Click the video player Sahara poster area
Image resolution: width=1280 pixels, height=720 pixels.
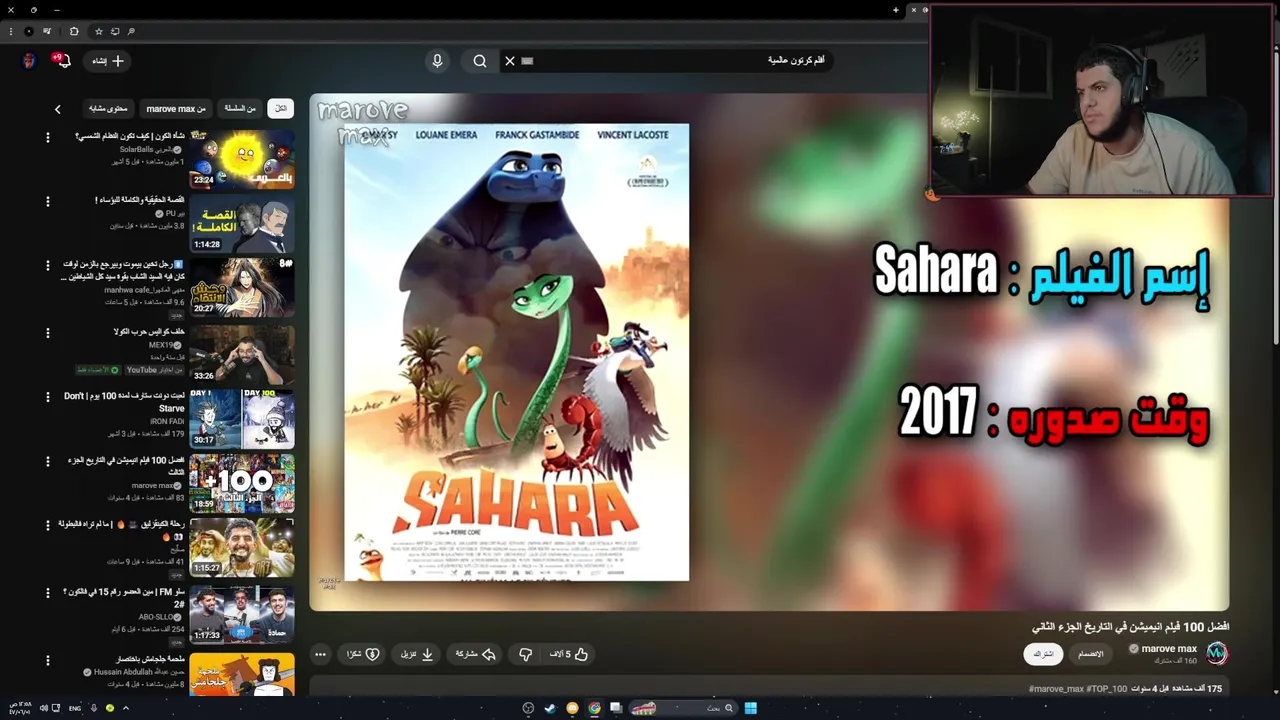point(517,352)
